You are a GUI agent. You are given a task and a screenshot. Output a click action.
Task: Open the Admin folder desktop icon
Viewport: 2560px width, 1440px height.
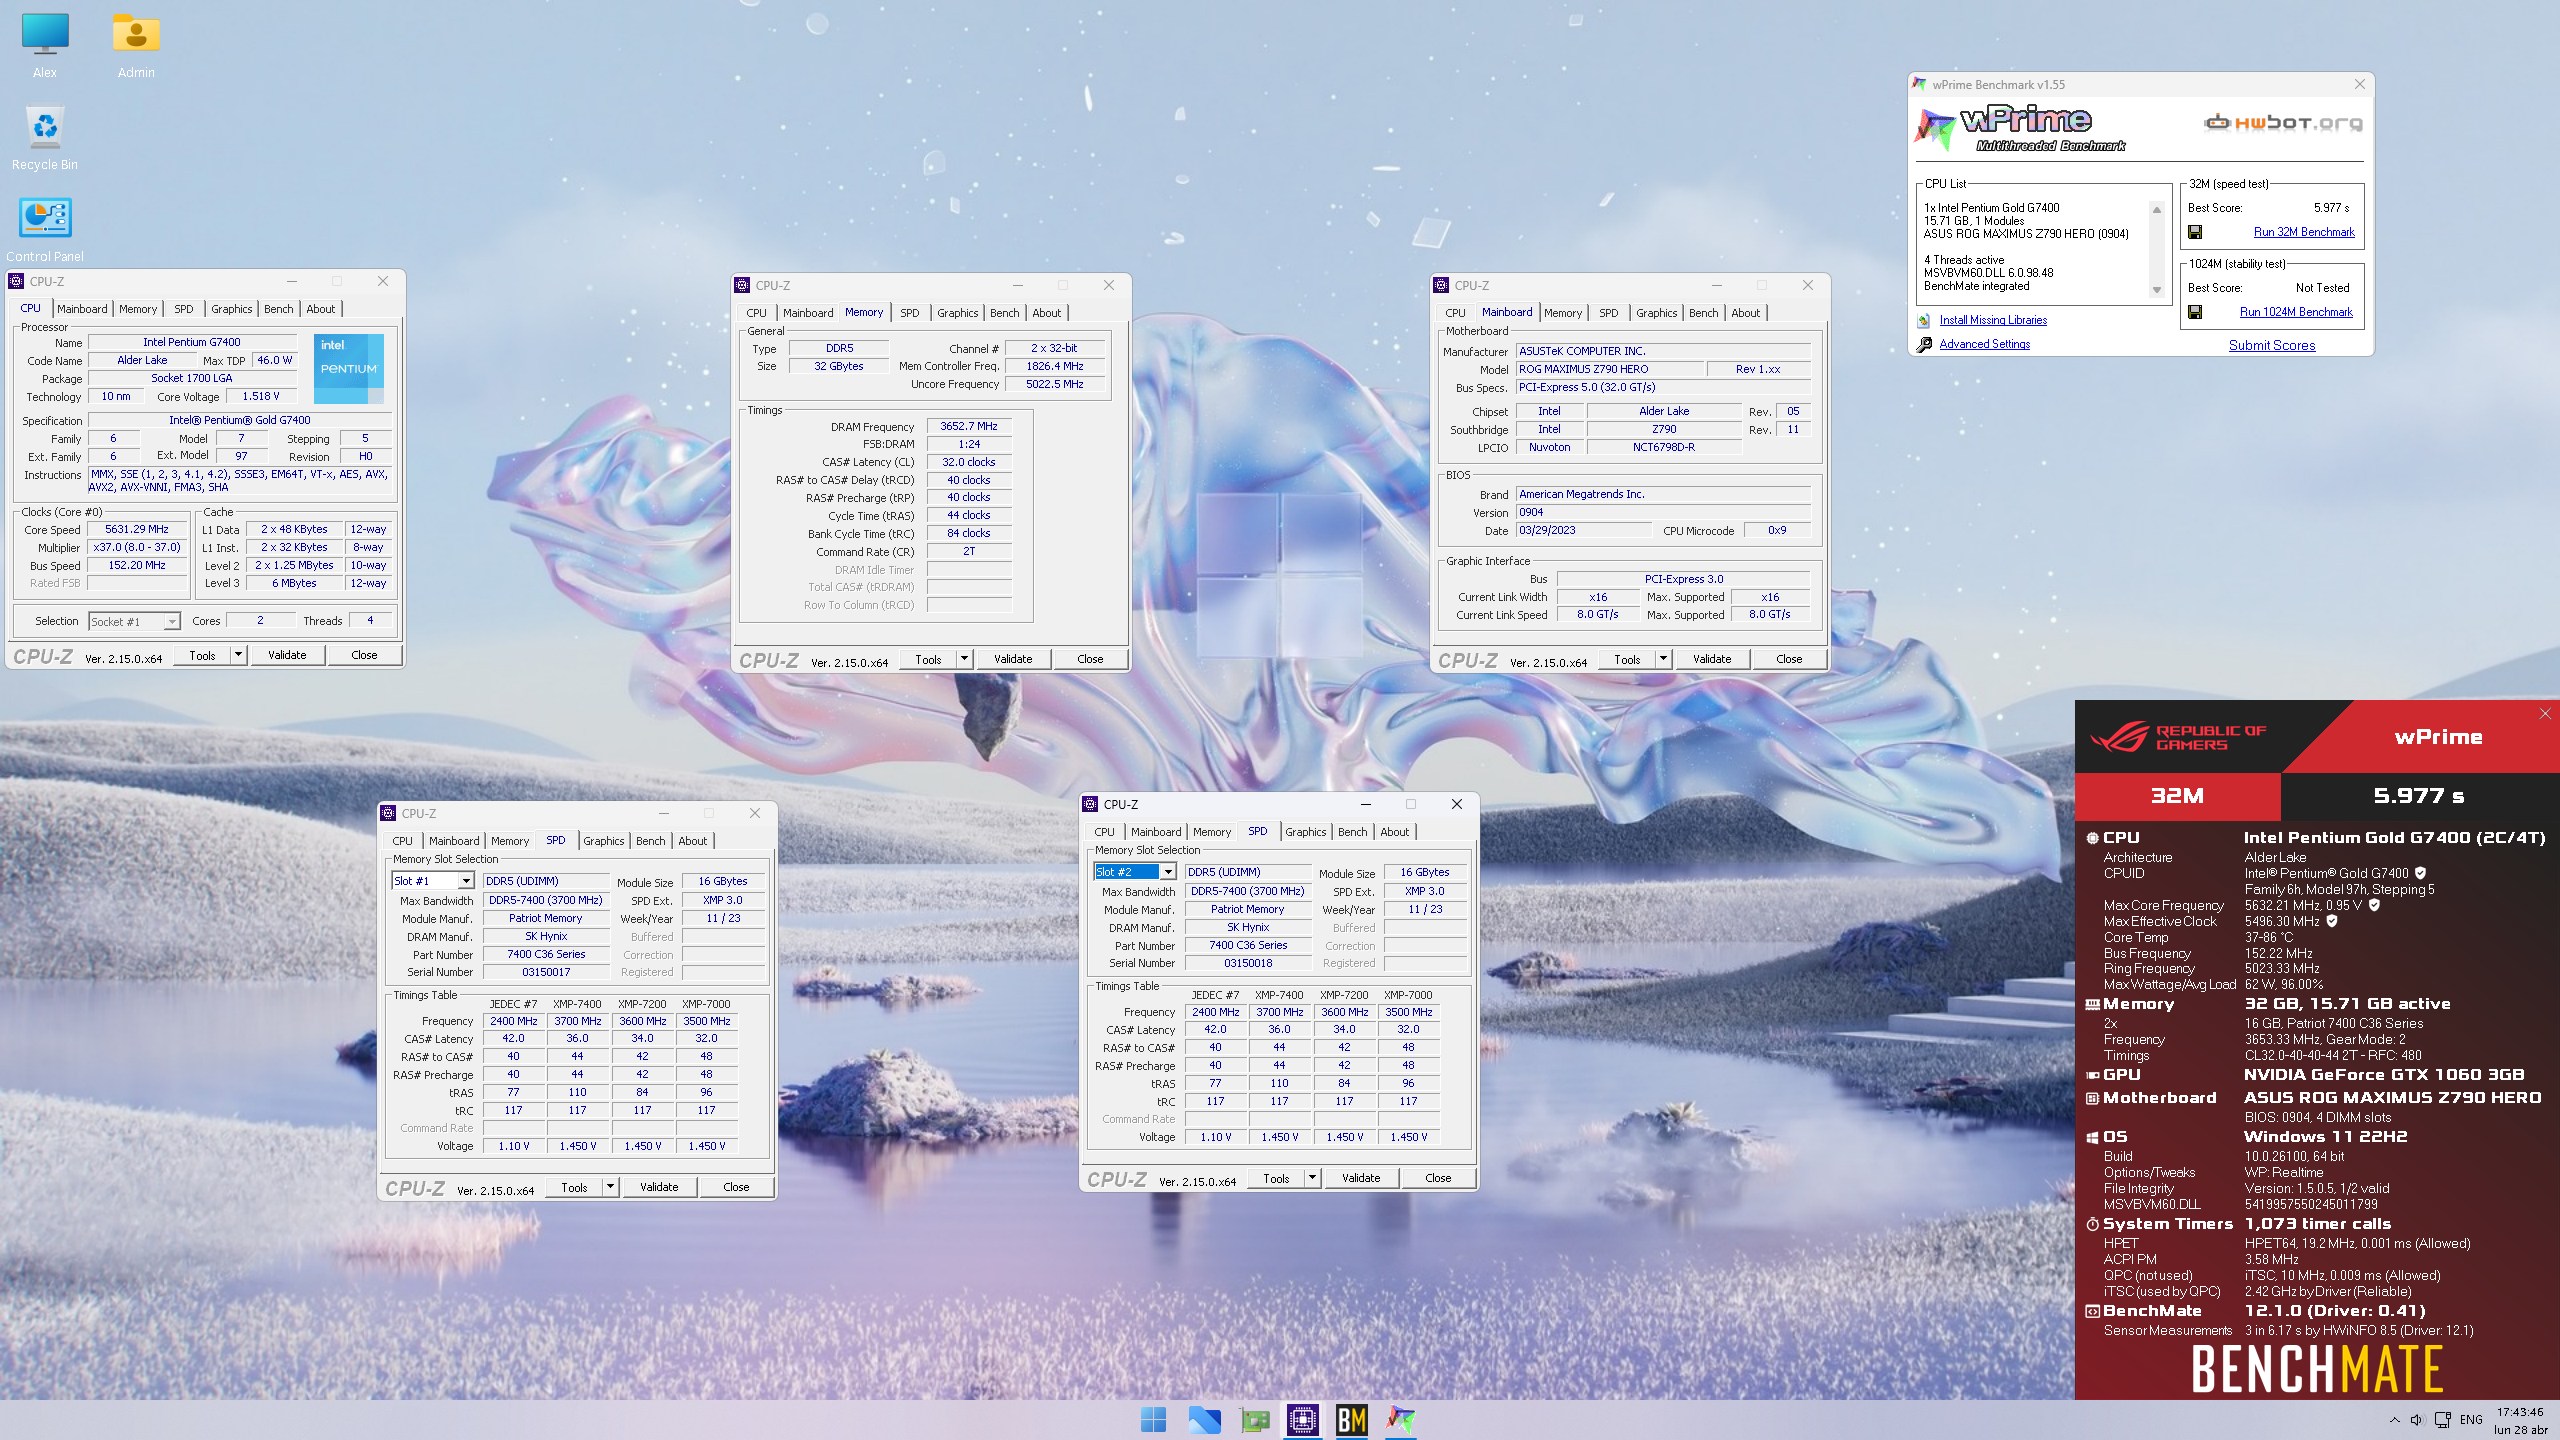click(x=136, y=45)
